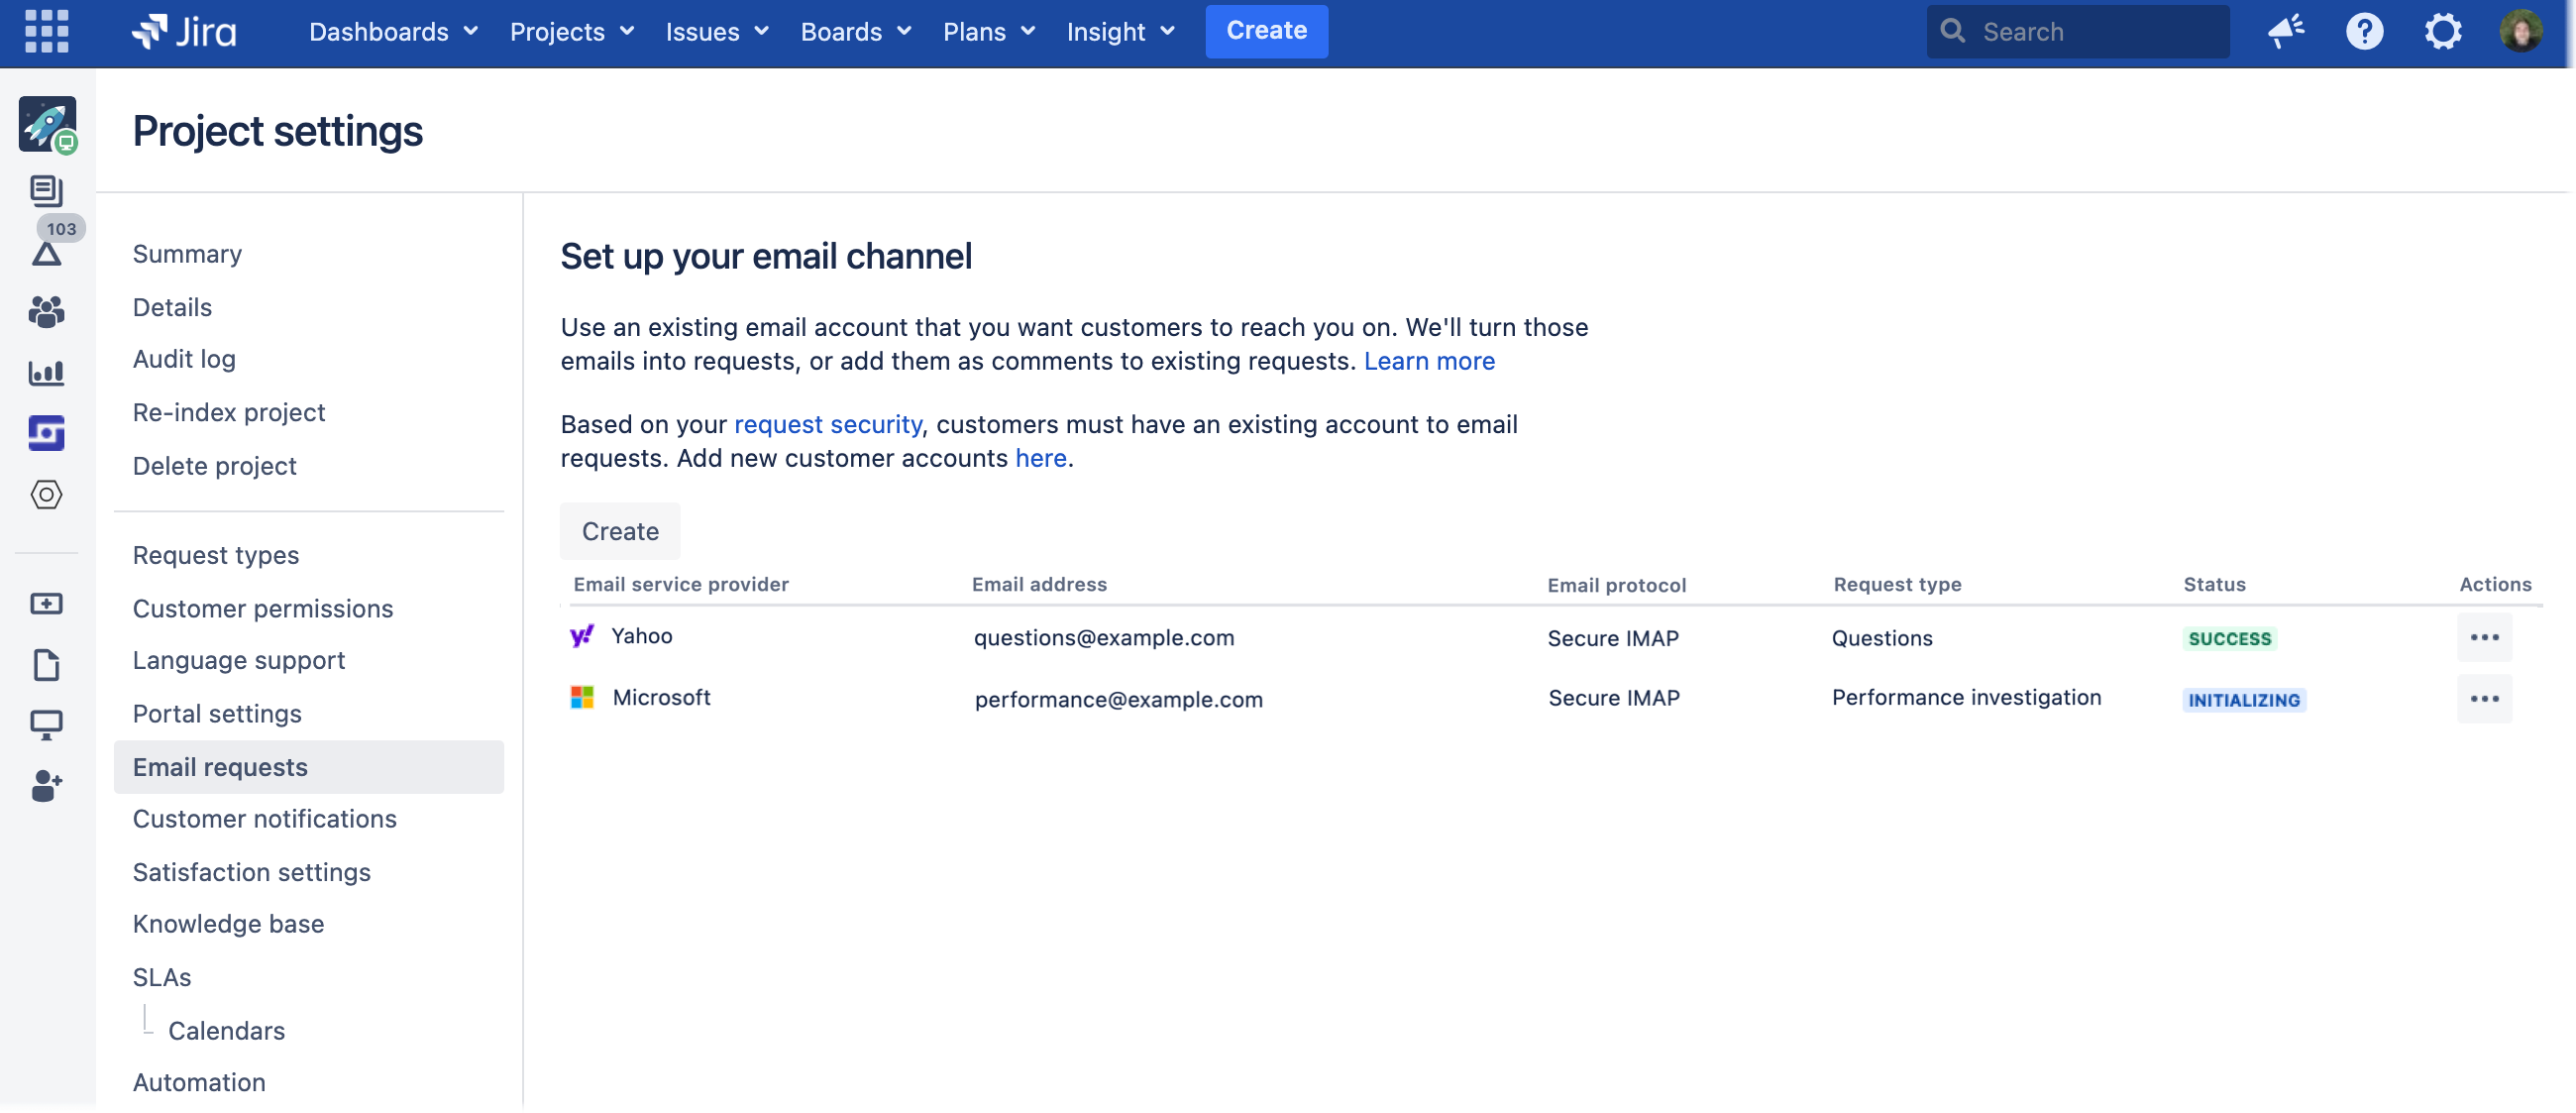
Task: Expand the Issues dropdown menu
Action: pyautogui.click(x=717, y=31)
